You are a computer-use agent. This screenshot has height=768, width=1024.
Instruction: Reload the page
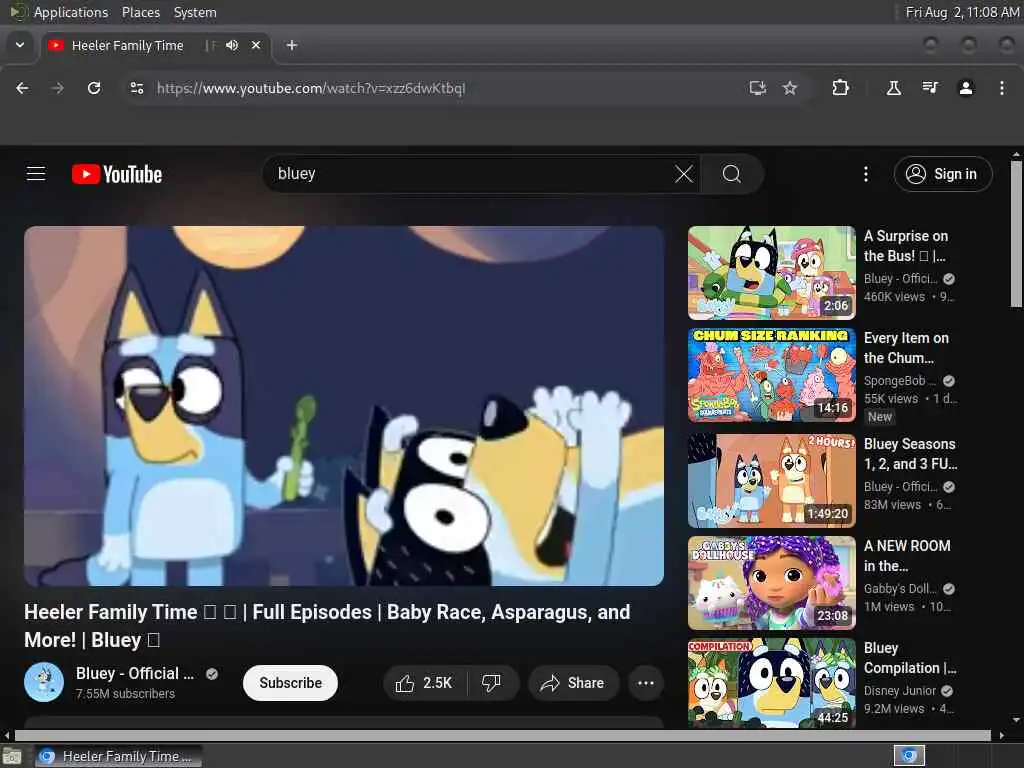click(x=94, y=88)
